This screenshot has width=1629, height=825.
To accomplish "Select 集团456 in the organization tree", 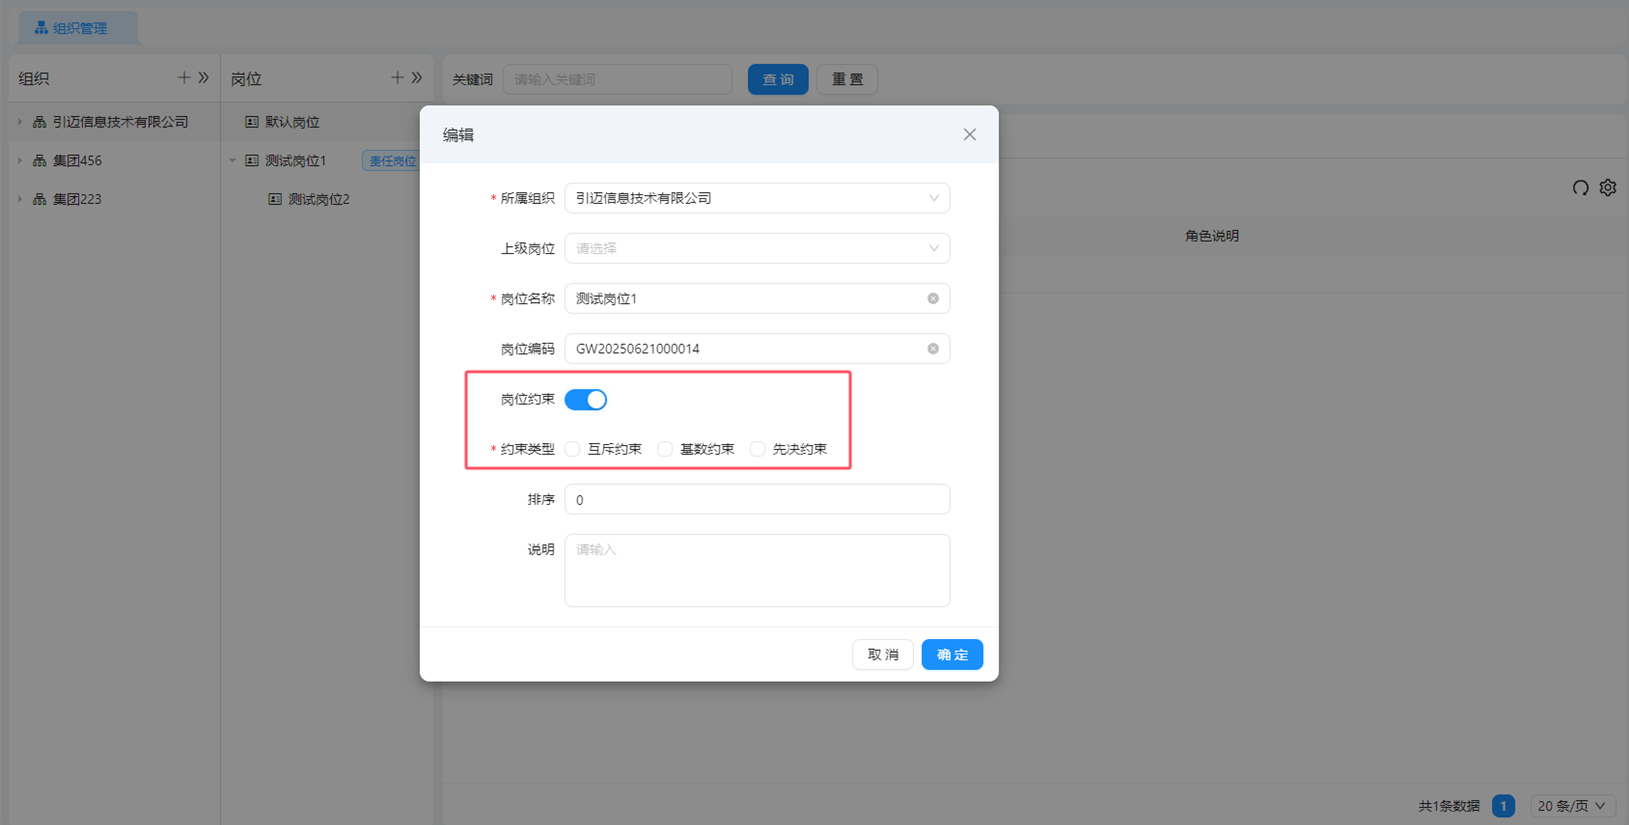I will 77,161.
